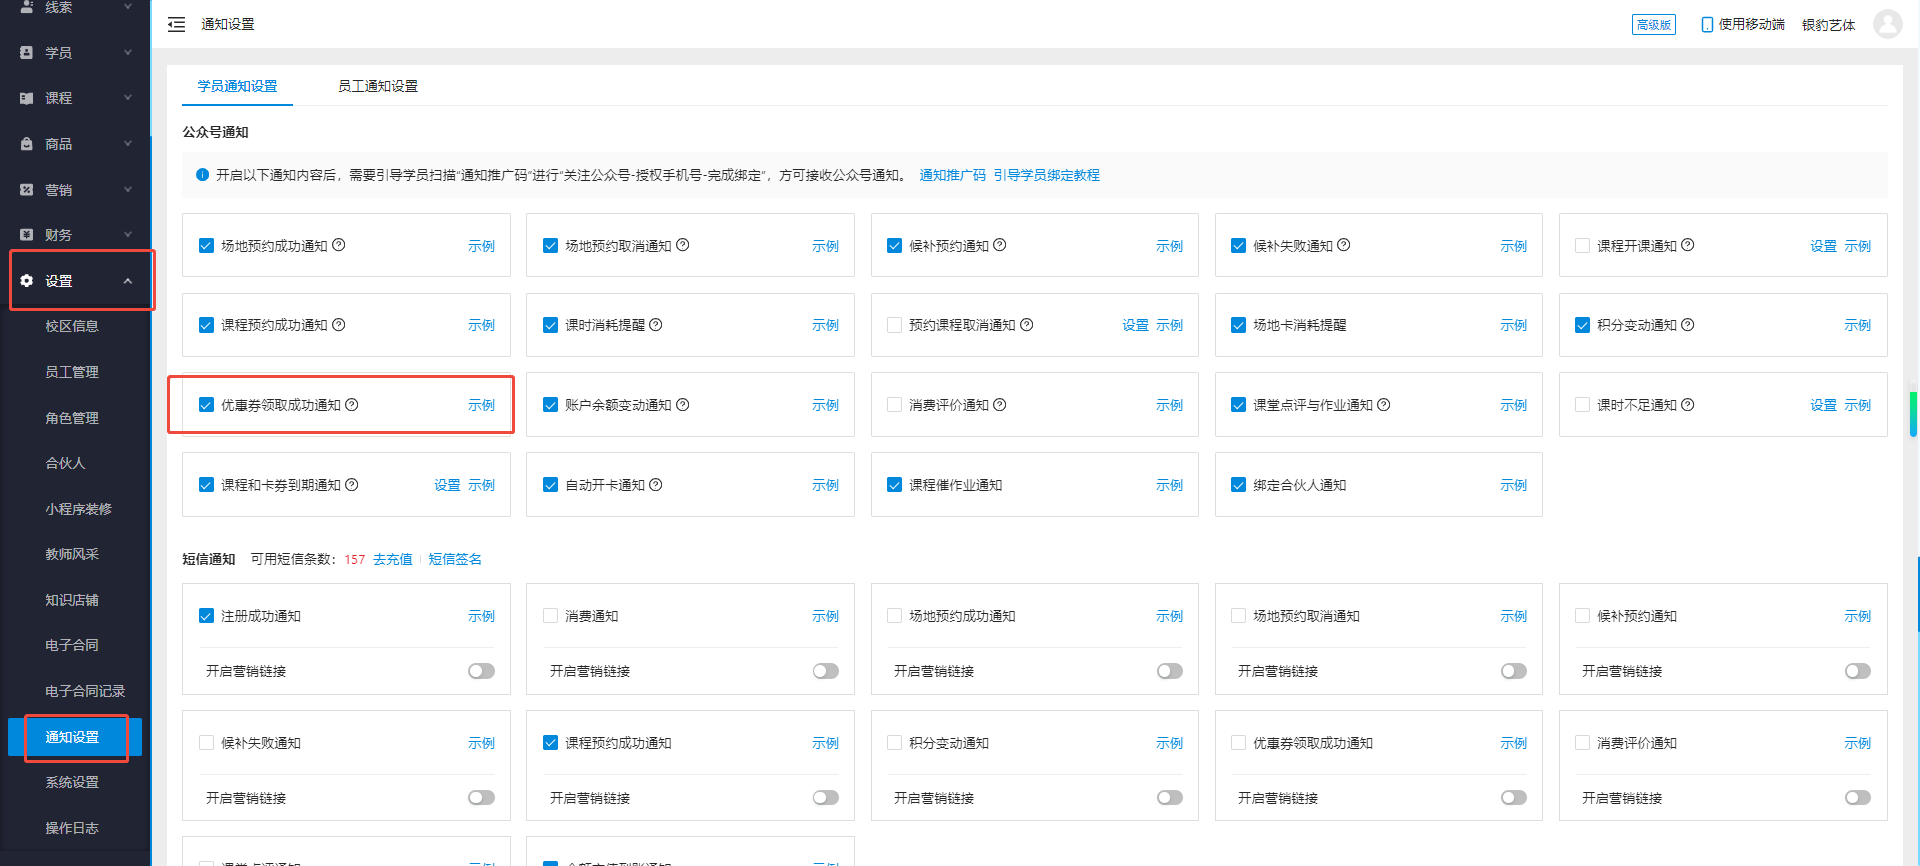Collapse the sidebar with the hamburger icon

176,24
